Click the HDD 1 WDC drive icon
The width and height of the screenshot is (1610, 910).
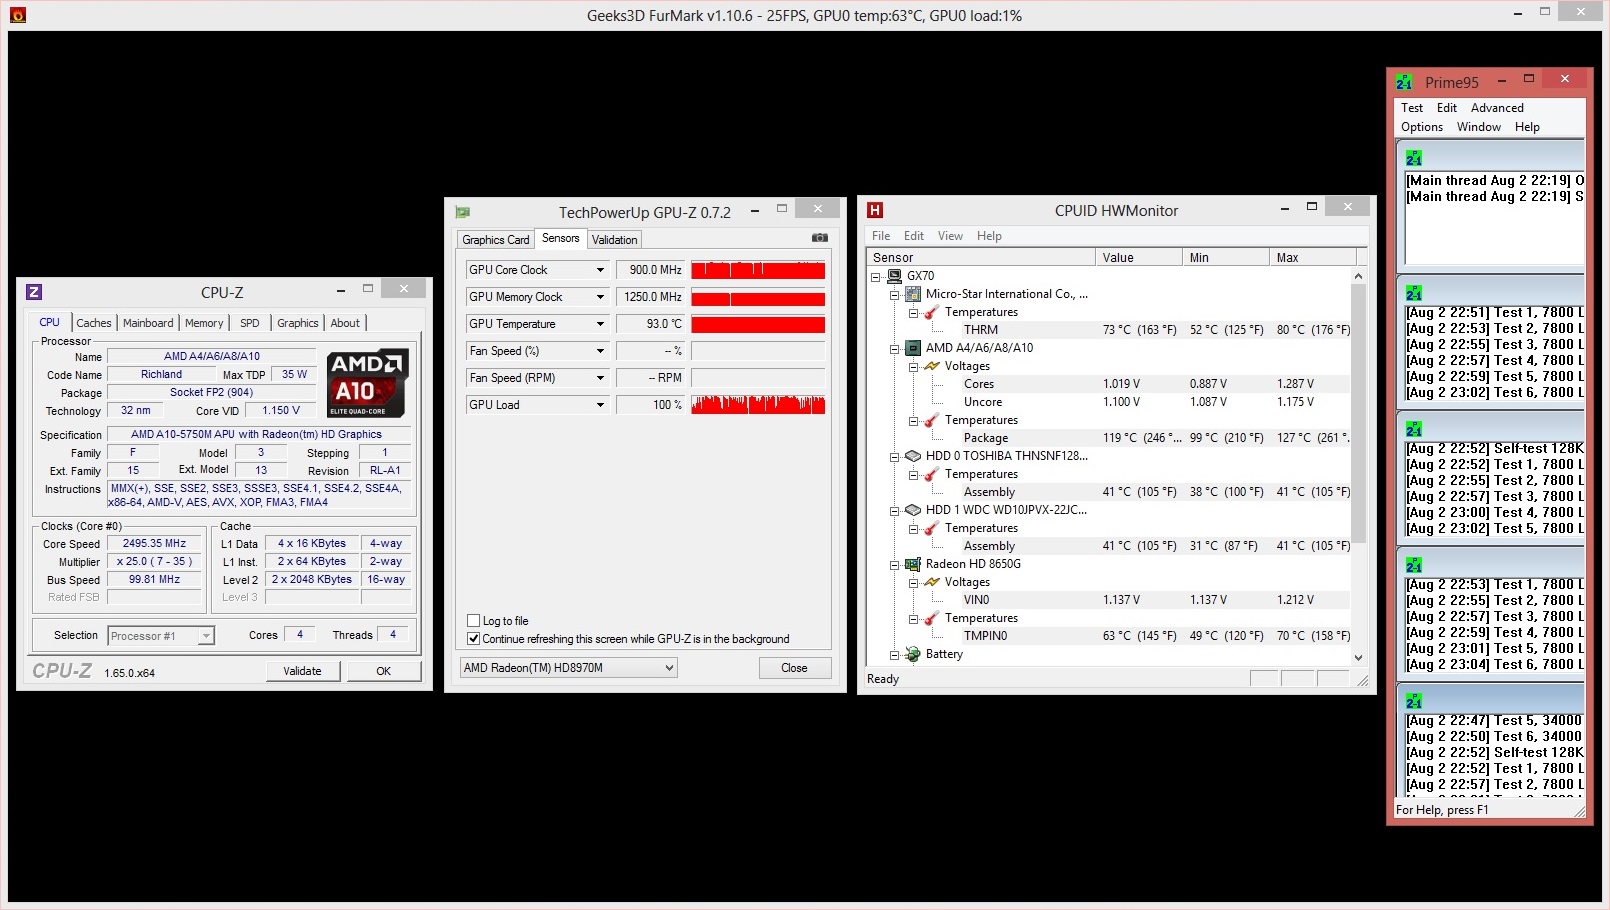click(x=913, y=510)
